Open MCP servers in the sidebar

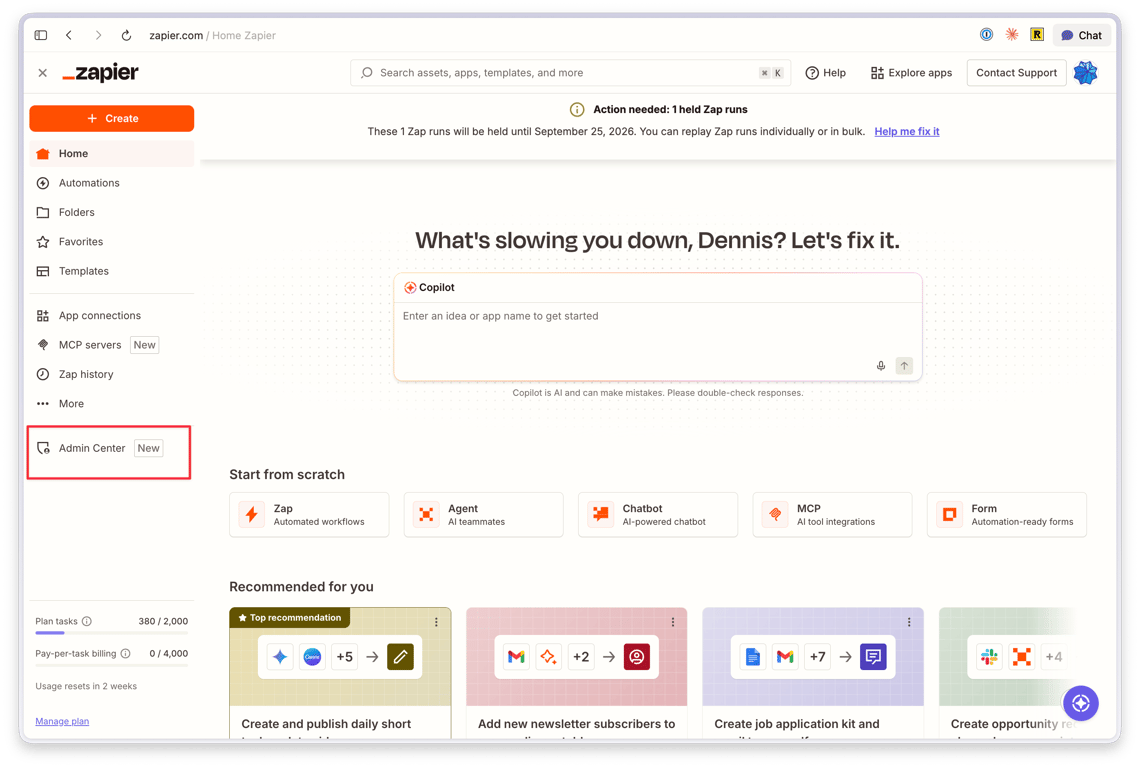point(112,345)
